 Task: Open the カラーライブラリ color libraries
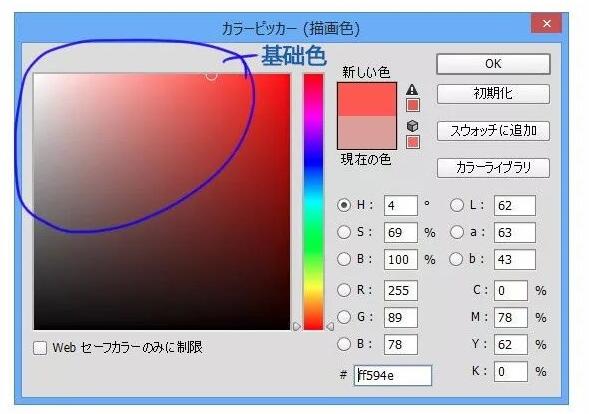coord(493,168)
